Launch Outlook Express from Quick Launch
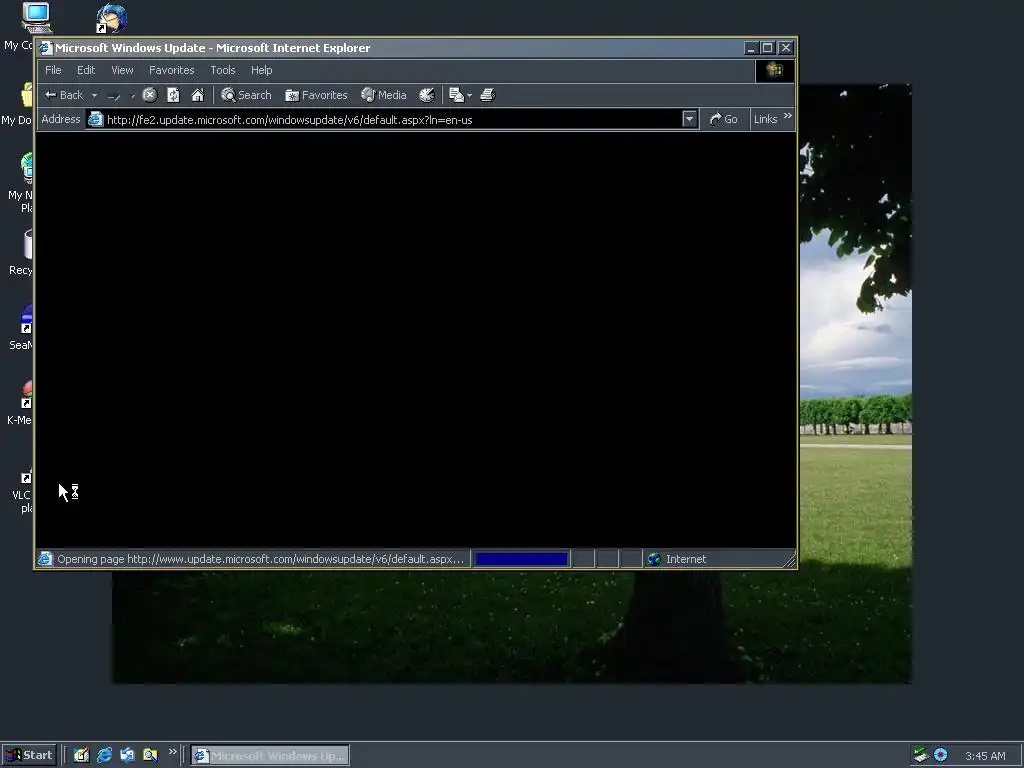The width and height of the screenshot is (1024, 768). (x=127, y=756)
